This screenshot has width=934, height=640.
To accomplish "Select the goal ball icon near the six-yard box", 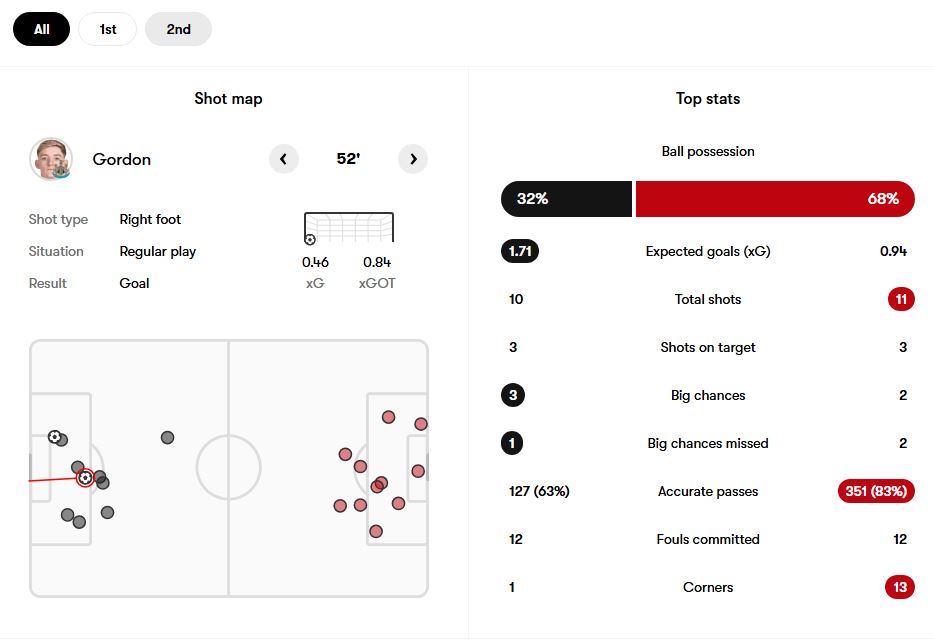I will coord(54,437).
